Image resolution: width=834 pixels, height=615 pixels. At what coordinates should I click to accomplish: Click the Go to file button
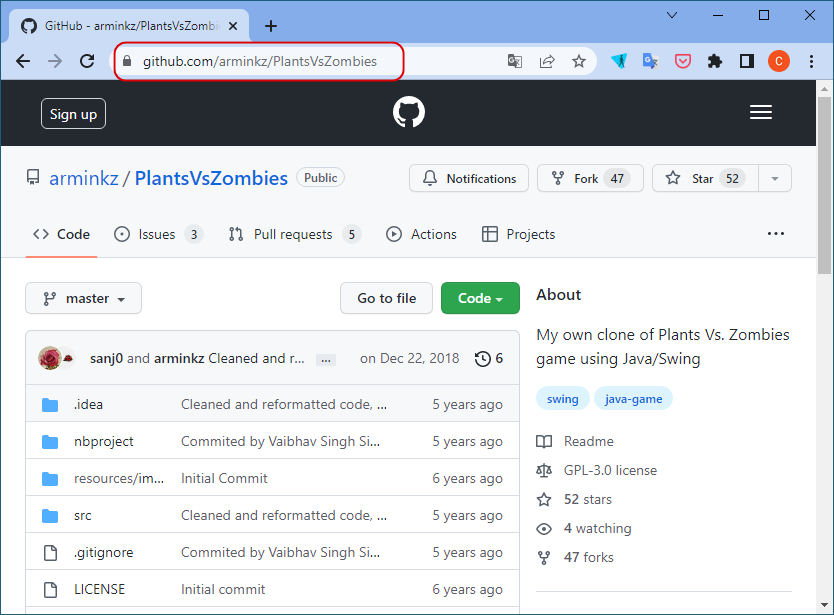(x=387, y=298)
